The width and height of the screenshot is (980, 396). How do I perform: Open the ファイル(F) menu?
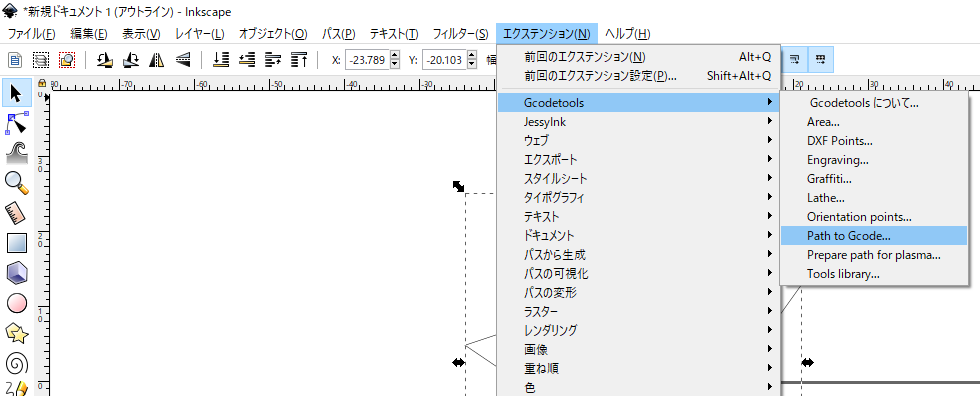click(31, 33)
